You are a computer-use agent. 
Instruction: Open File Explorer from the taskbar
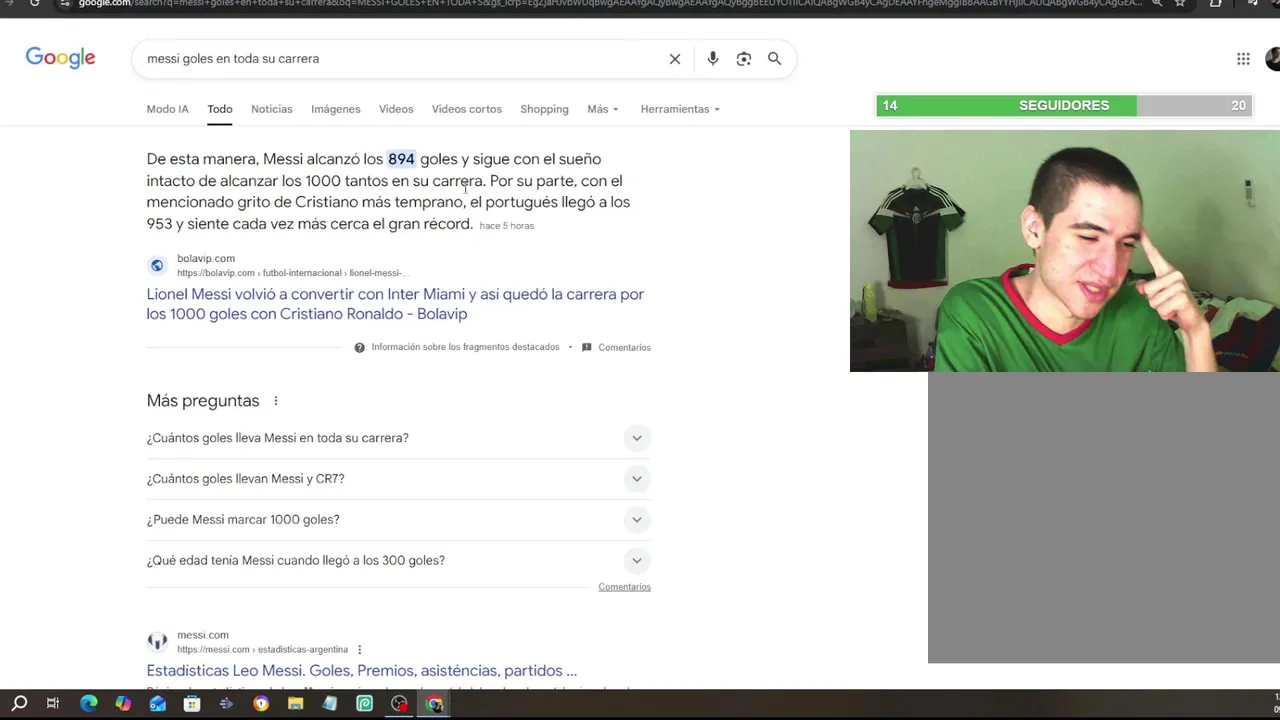pyautogui.click(x=295, y=704)
